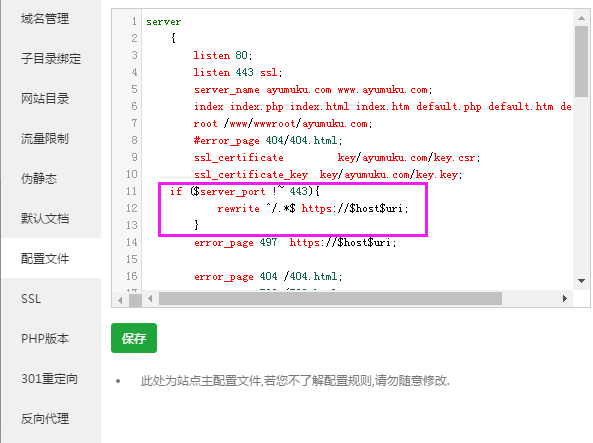The image size is (593, 443).
Task: Click the 'listen 443 ssl;' line
Action: coord(238,73)
